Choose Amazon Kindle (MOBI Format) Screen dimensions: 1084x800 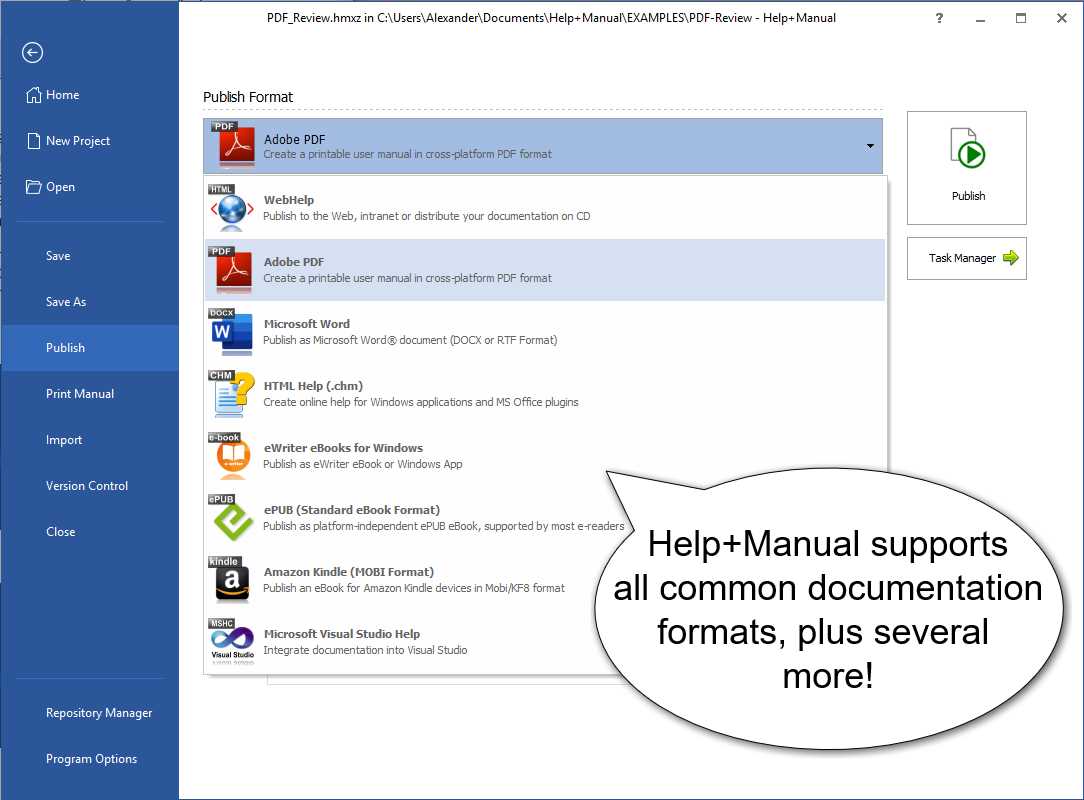click(x=348, y=572)
